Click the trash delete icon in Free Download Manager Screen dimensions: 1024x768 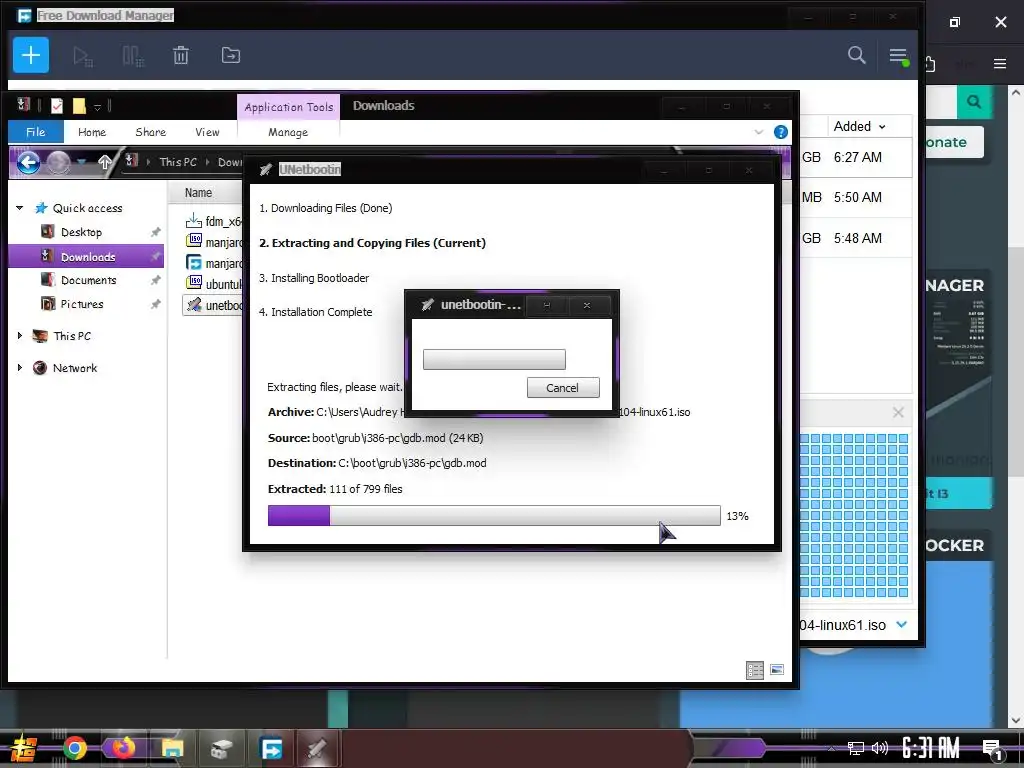[181, 56]
